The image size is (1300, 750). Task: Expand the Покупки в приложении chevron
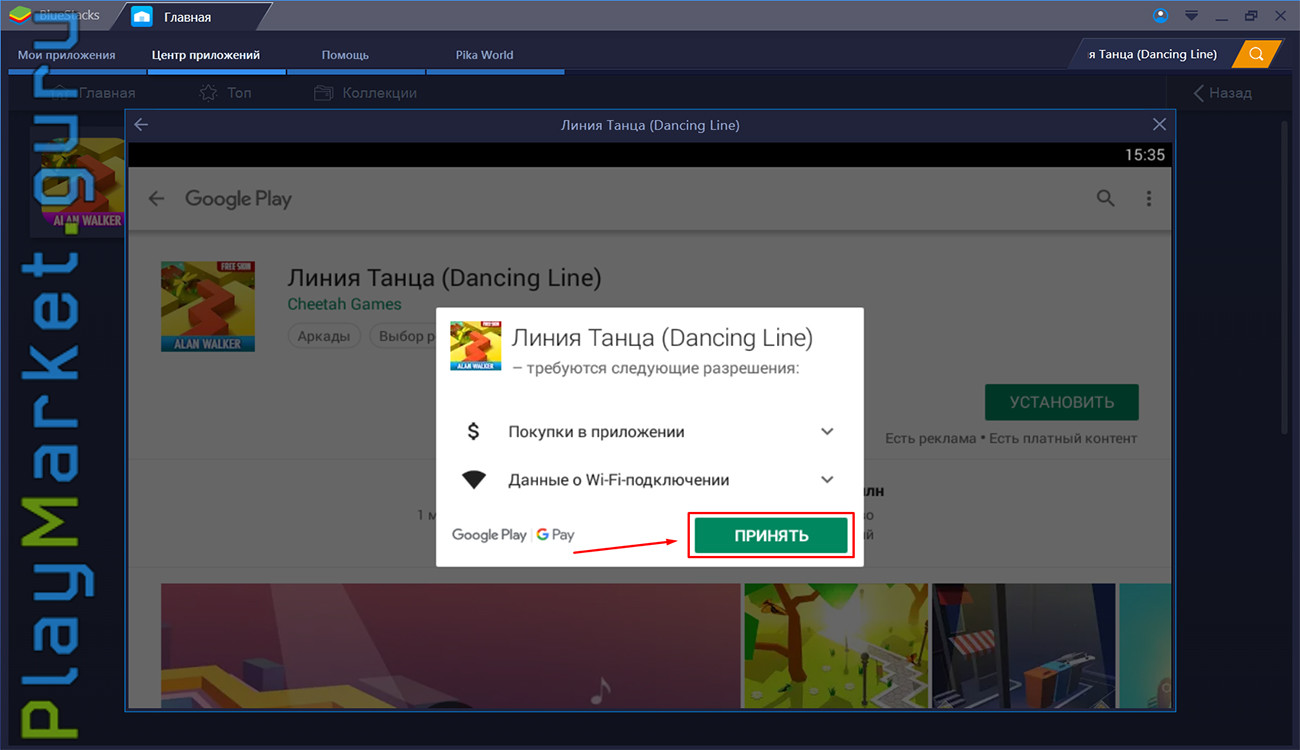pyautogui.click(x=827, y=432)
